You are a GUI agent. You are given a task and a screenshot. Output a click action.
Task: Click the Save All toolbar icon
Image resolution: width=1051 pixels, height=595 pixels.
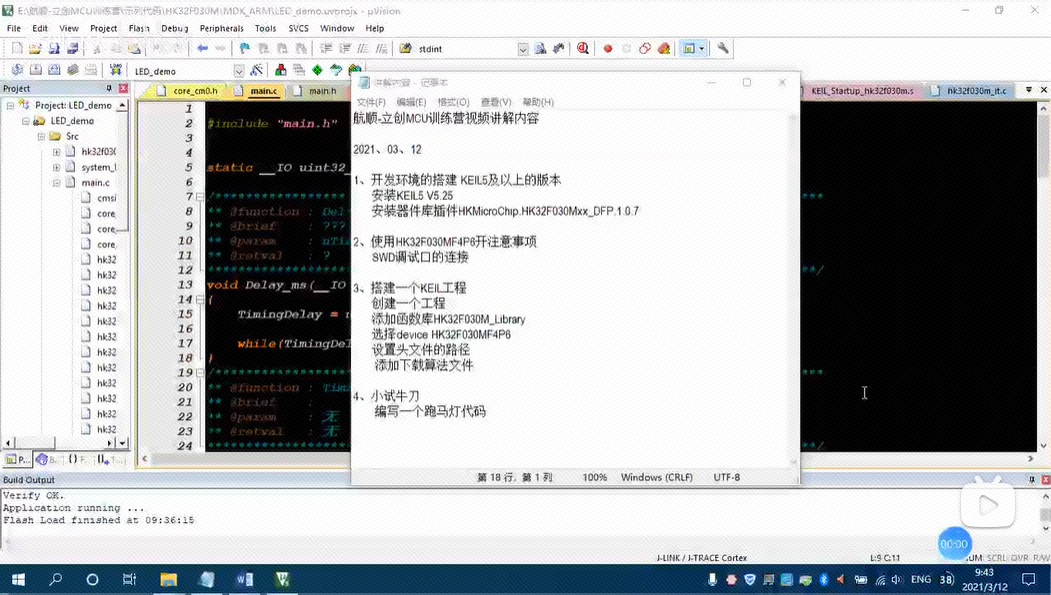72,48
